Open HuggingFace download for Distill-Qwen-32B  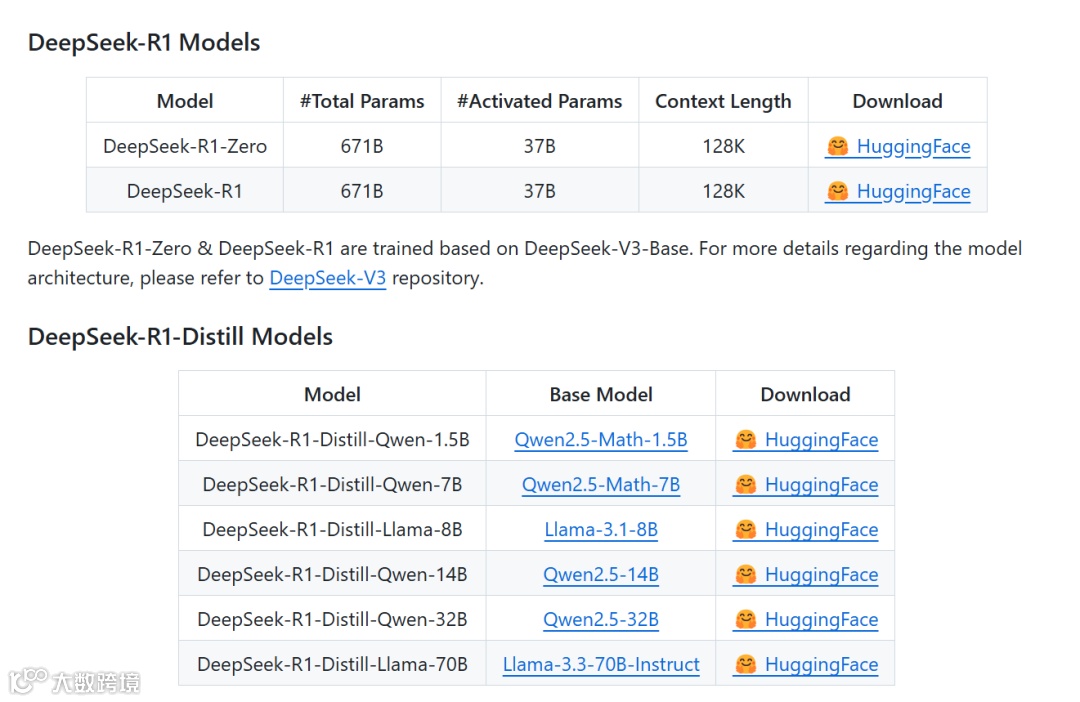tap(805, 619)
